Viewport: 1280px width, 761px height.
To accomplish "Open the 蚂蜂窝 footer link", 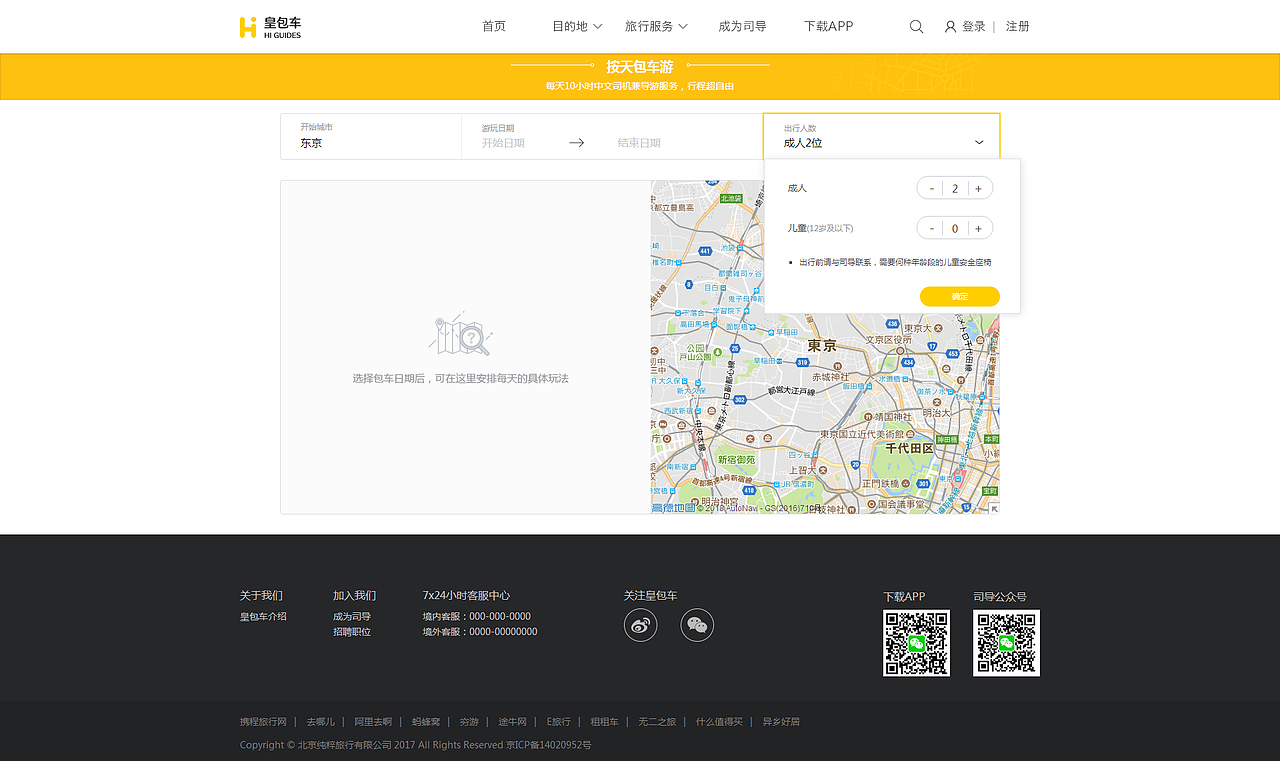I will (423, 721).
